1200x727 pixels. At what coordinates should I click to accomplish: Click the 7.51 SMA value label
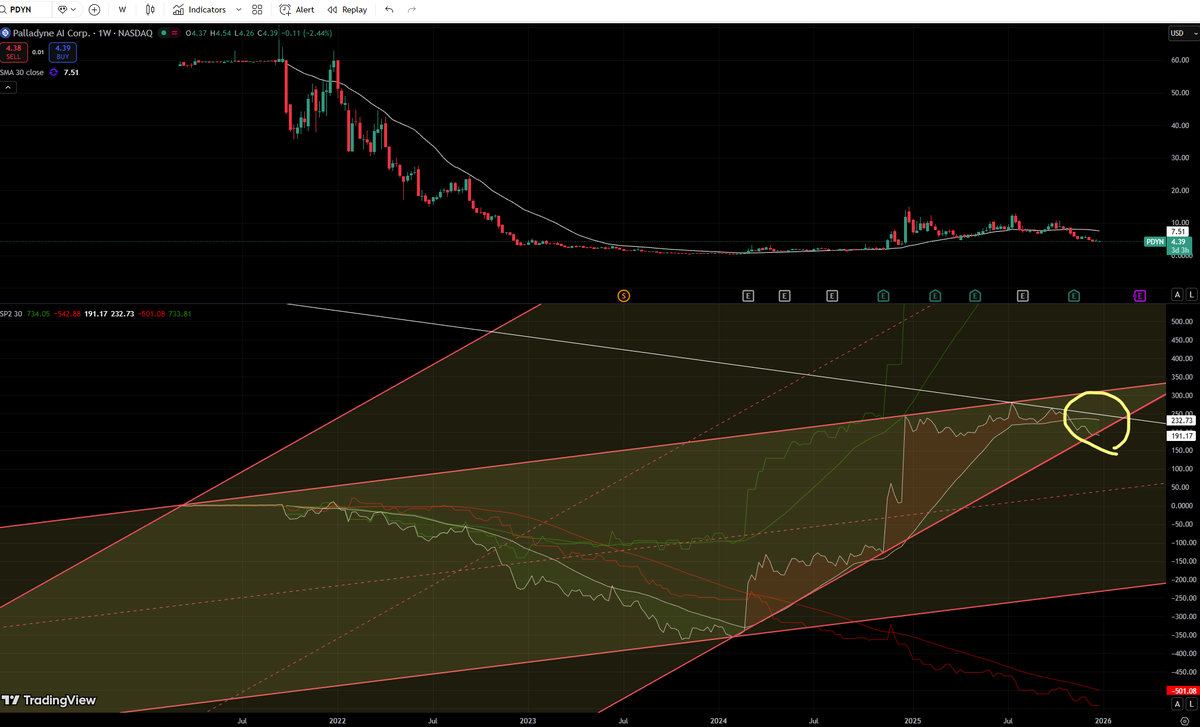coord(1179,231)
